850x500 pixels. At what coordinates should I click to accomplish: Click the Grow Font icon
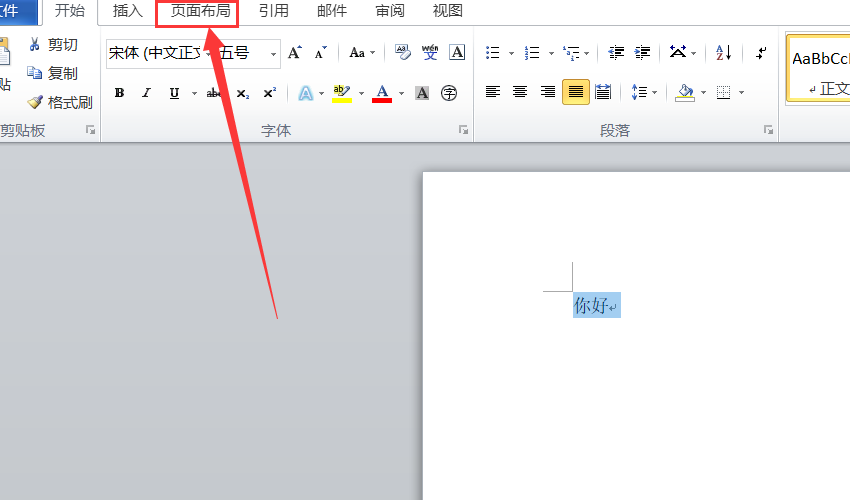tap(294, 53)
